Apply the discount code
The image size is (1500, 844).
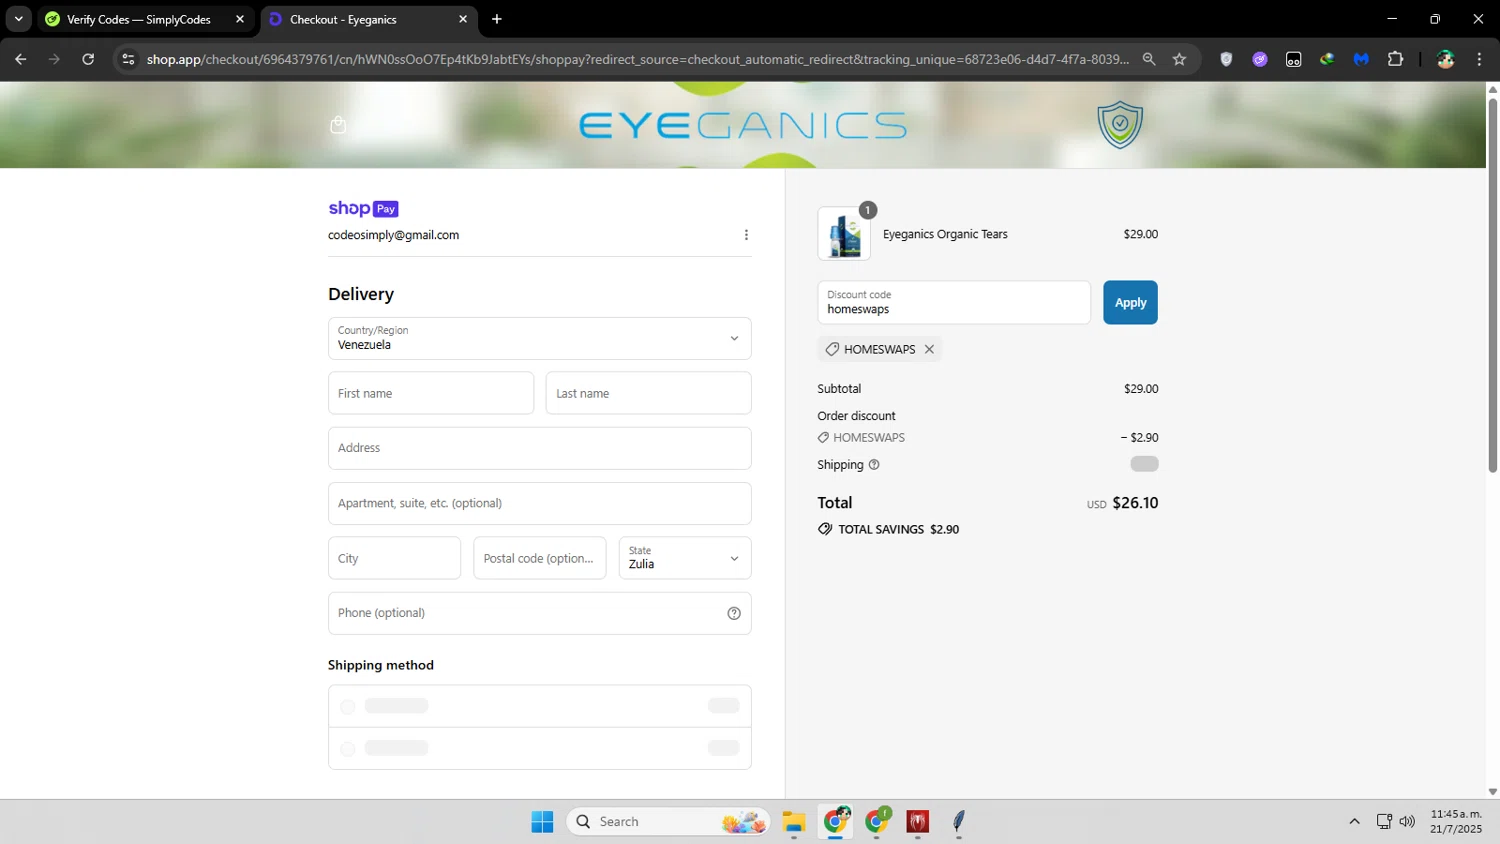point(1130,302)
